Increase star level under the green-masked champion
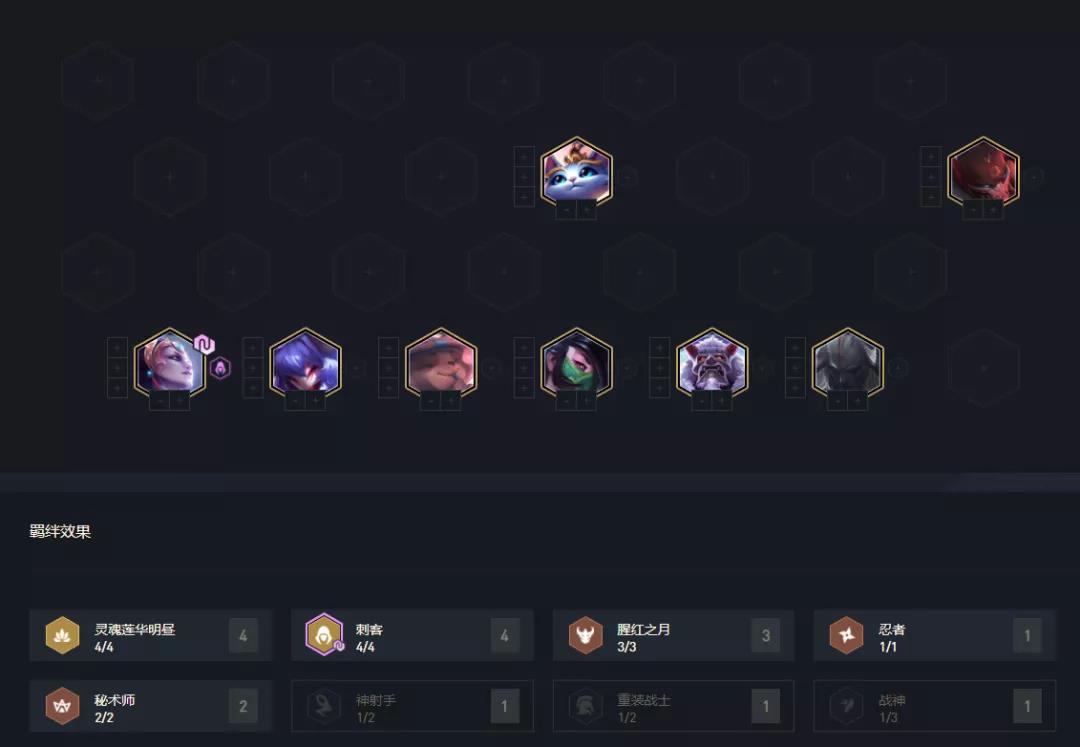Viewport: 1080px width, 747px height. point(587,400)
